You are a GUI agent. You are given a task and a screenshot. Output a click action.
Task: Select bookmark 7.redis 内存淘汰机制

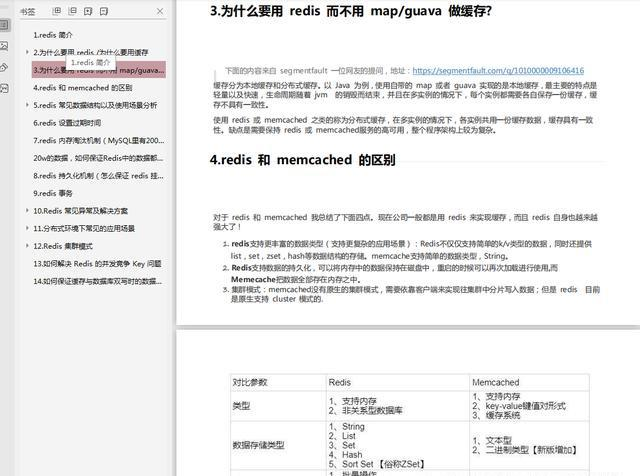[98, 140]
